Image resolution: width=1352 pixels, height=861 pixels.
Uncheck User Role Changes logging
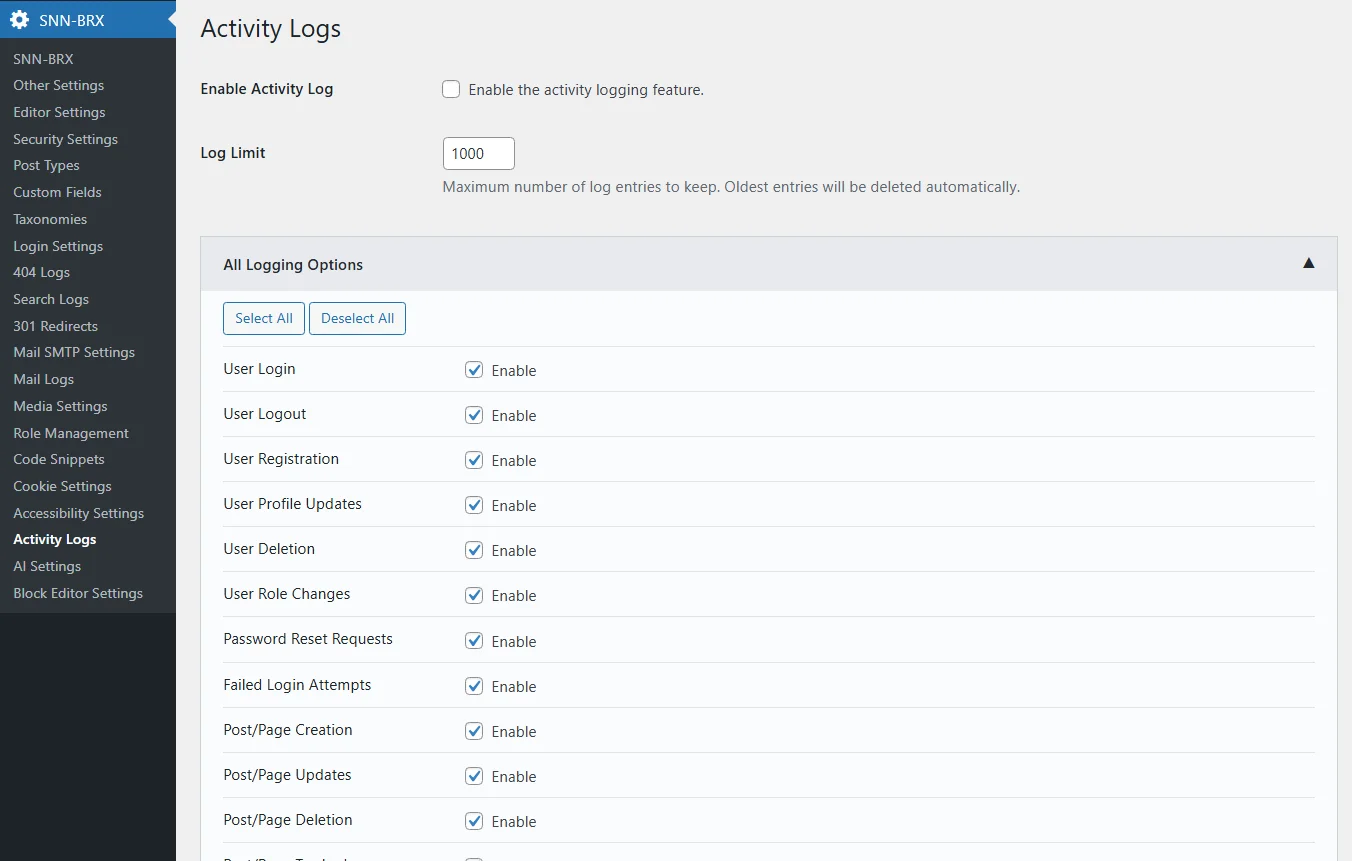[474, 595]
